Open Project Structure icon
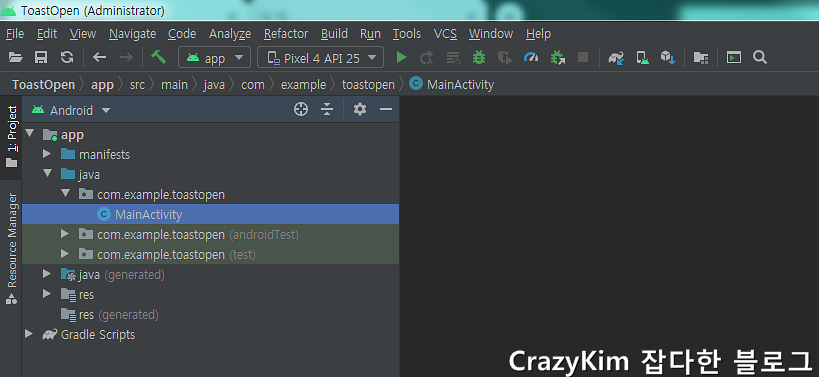 click(700, 57)
